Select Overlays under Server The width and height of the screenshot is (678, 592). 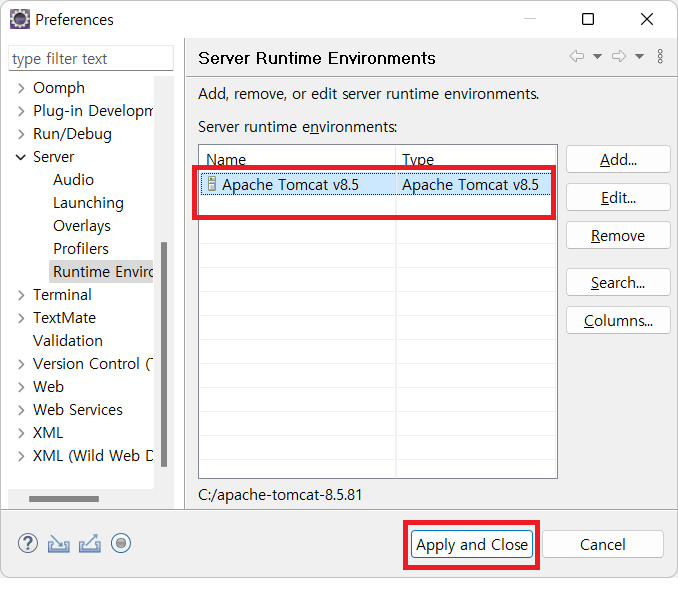pyautogui.click(x=82, y=226)
